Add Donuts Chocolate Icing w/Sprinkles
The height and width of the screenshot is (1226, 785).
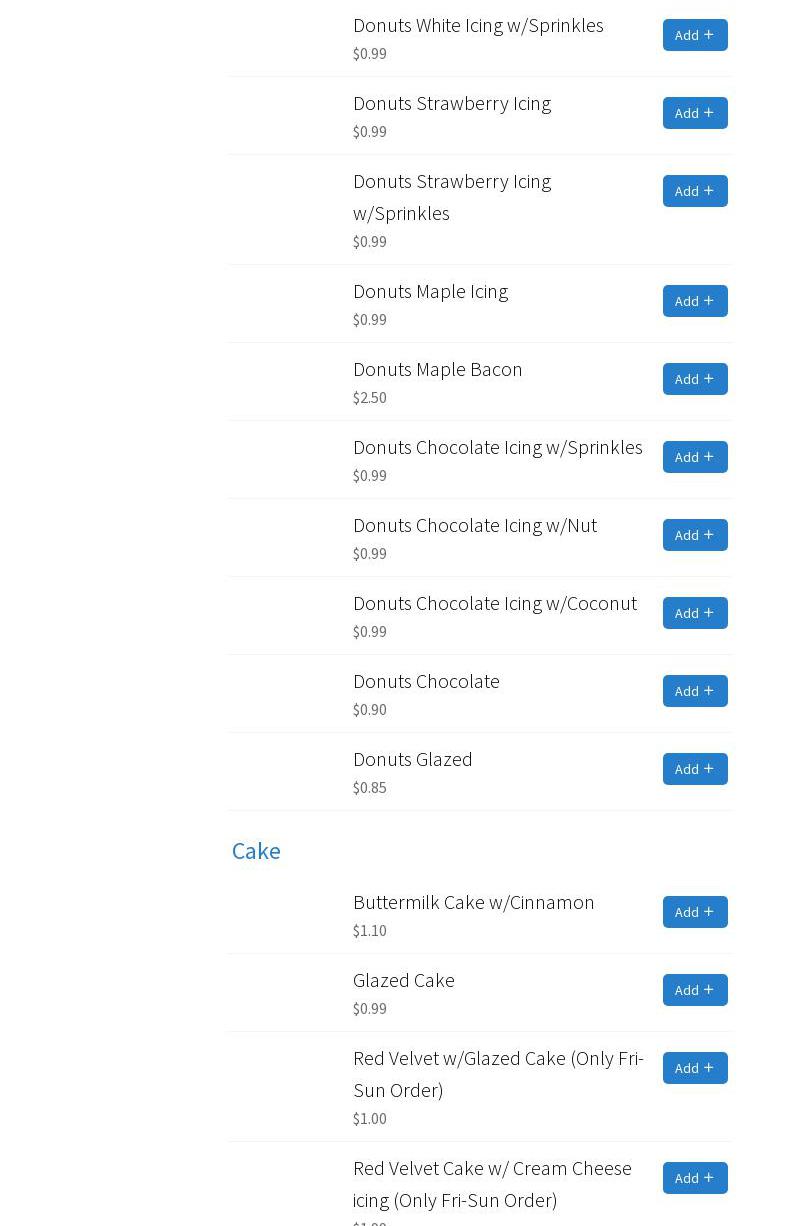tap(694, 457)
